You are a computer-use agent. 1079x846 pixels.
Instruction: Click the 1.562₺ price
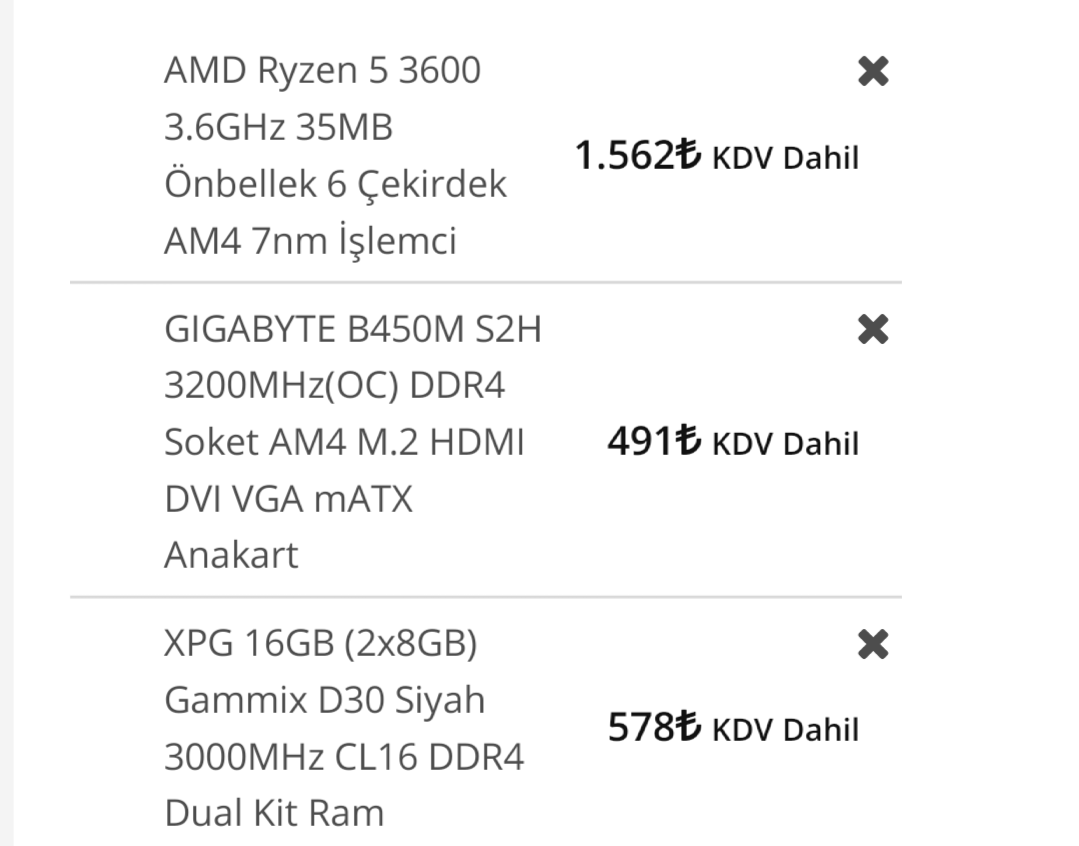(637, 156)
